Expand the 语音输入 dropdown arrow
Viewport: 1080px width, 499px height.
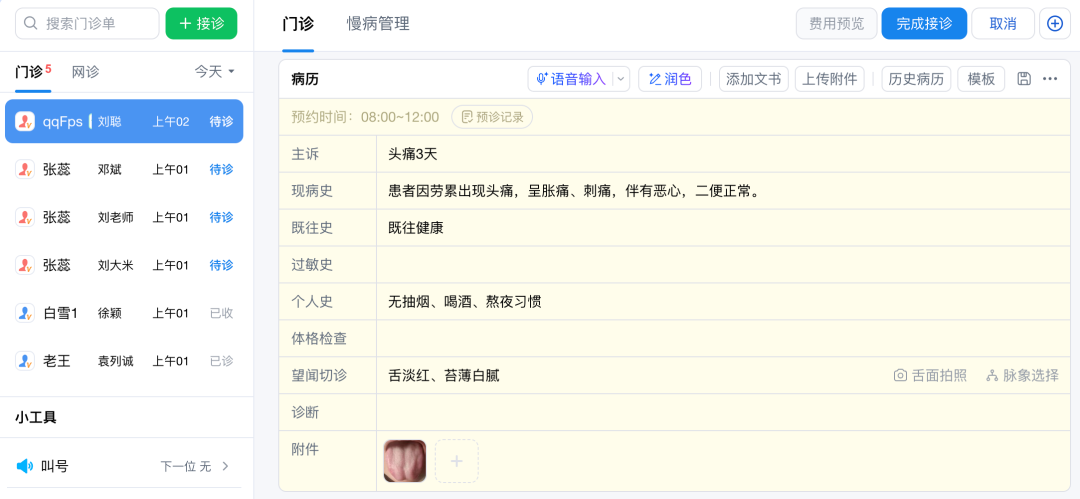[x=620, y=79]
